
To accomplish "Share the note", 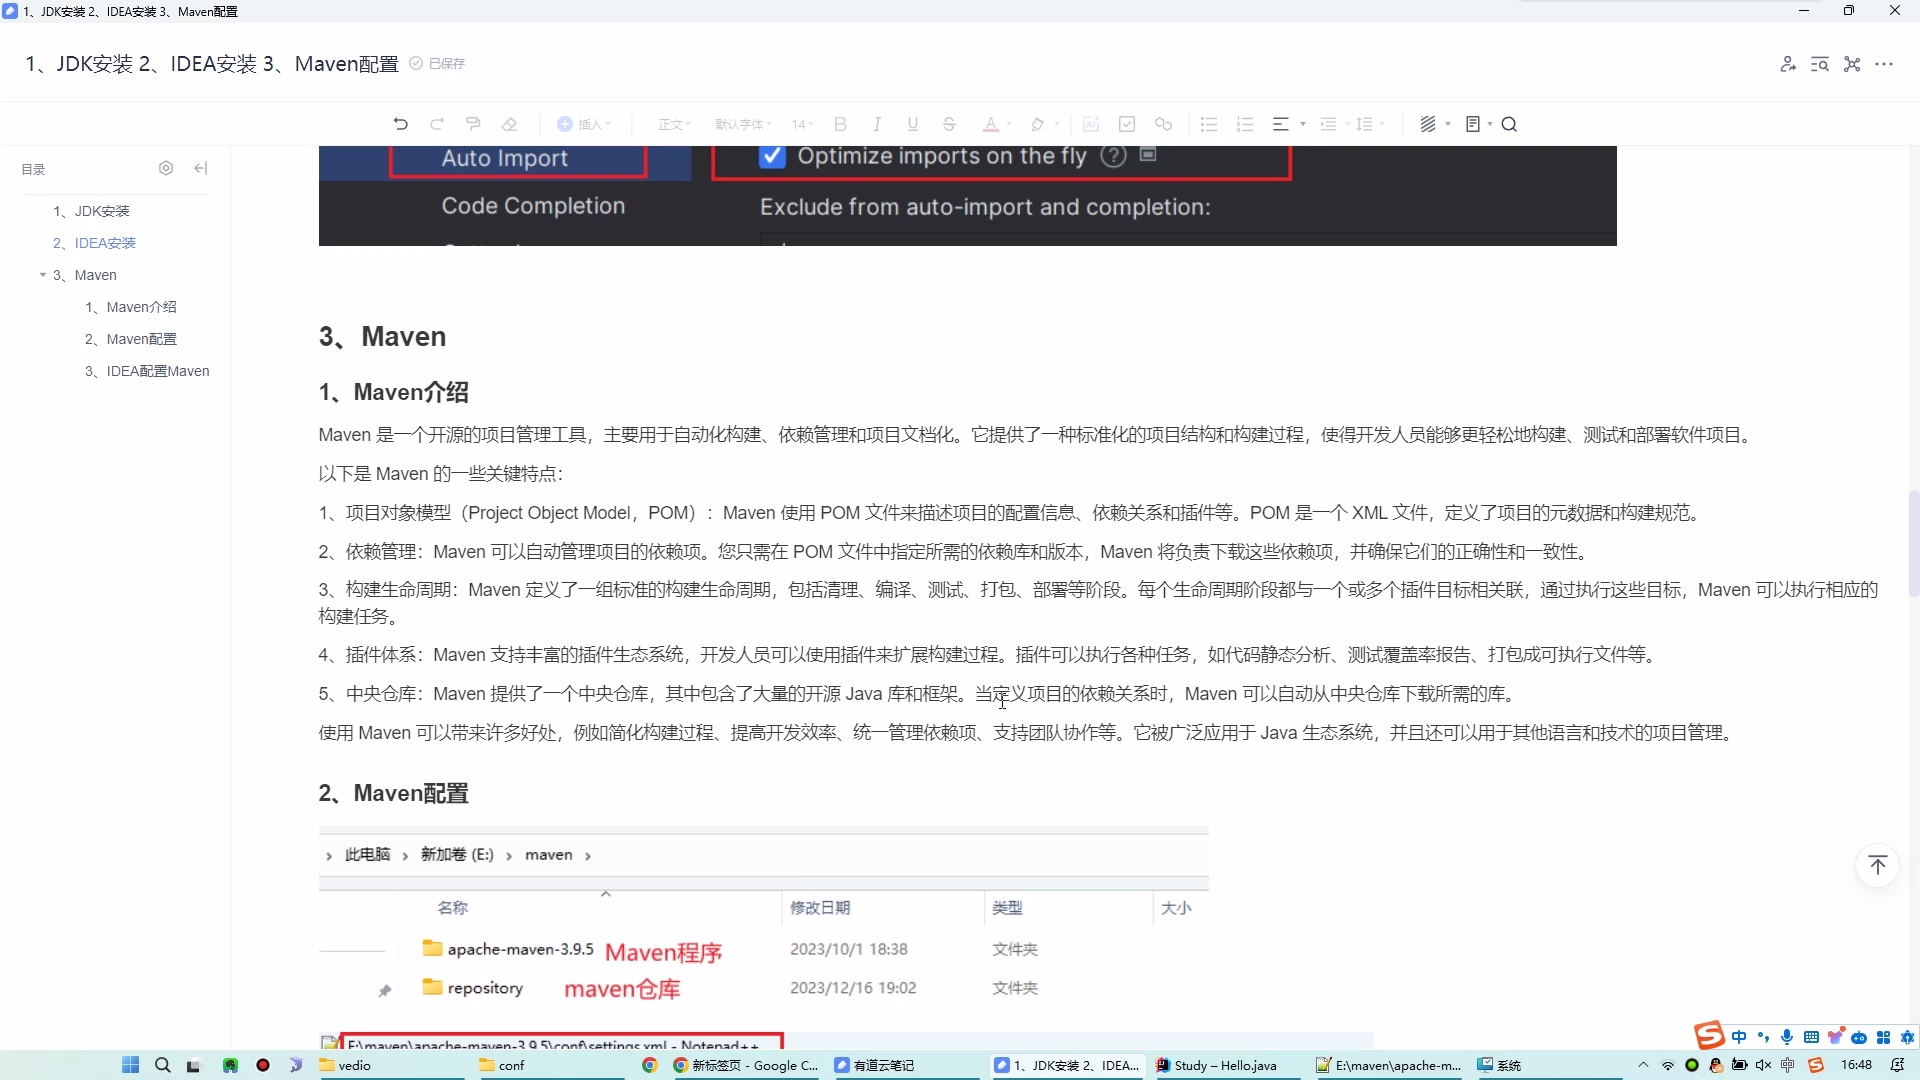I will [1788, 63].
